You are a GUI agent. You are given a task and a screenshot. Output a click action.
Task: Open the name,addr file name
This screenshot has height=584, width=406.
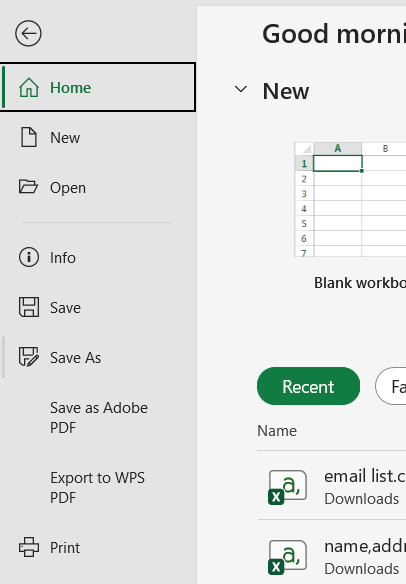[365, 546]
